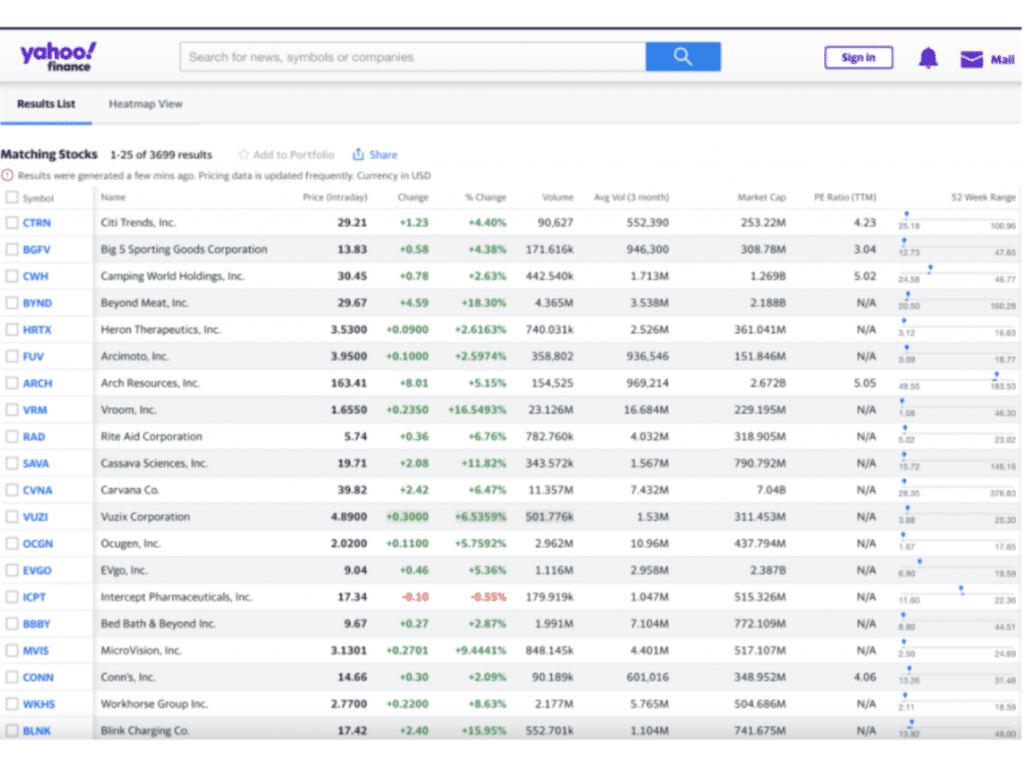Switch to the Heatmap View tab
The height and width of the screenshot is (764, 1024).
pos(146,104)
